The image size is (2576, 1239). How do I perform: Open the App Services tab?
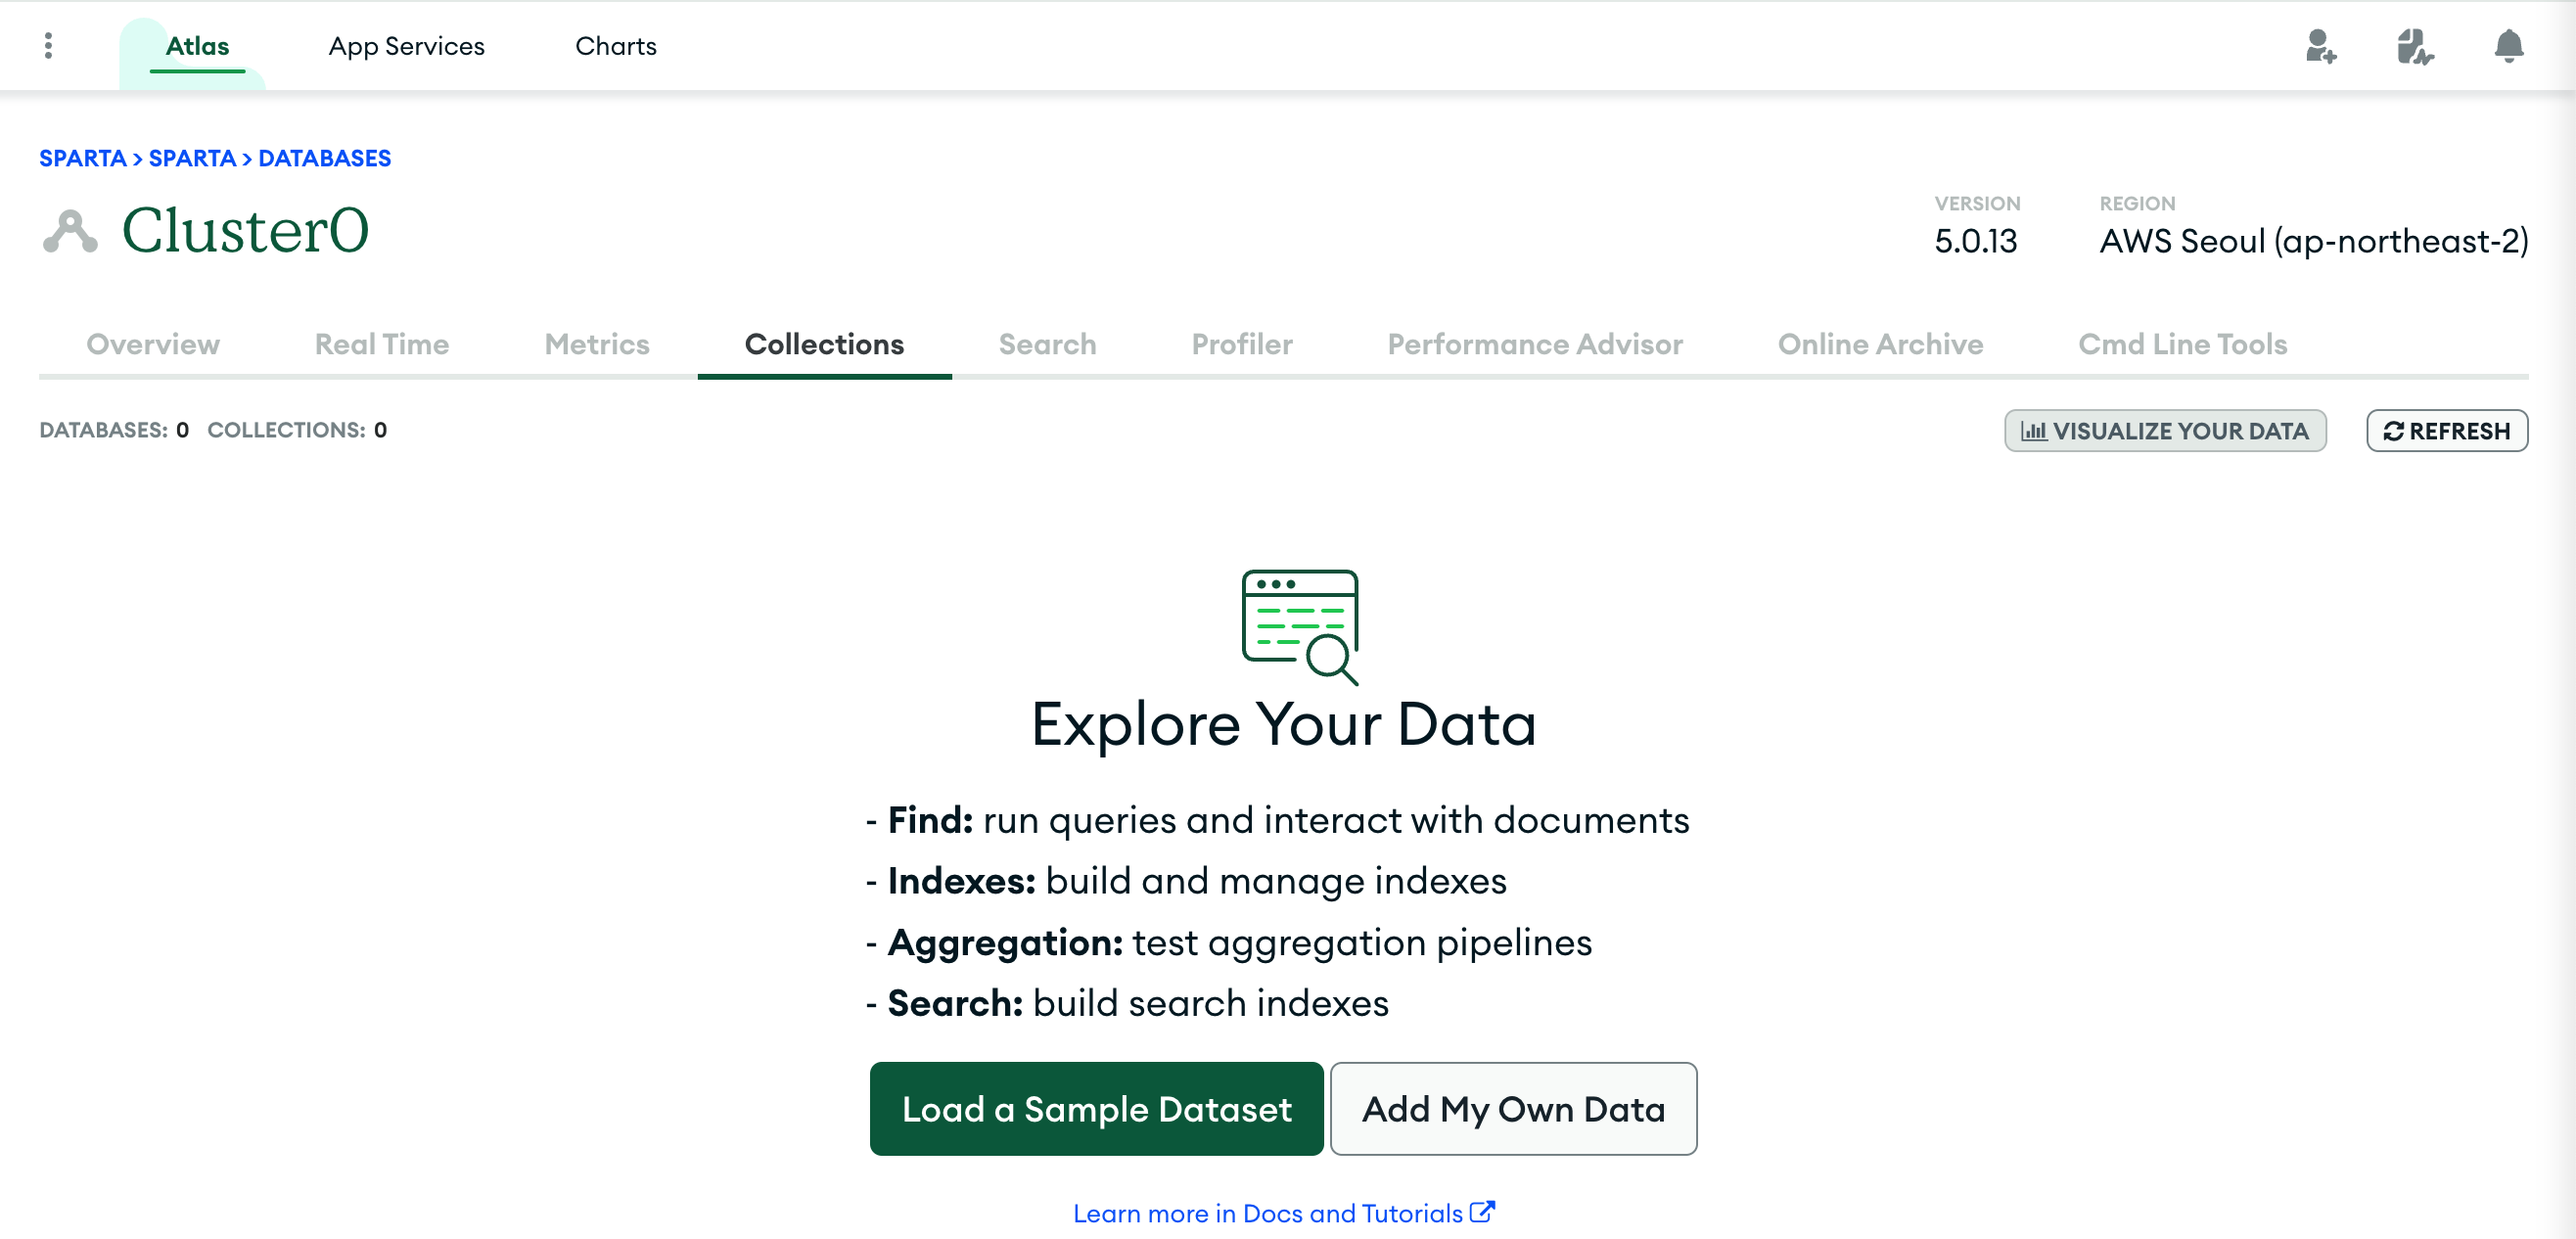tap(406, 46)
